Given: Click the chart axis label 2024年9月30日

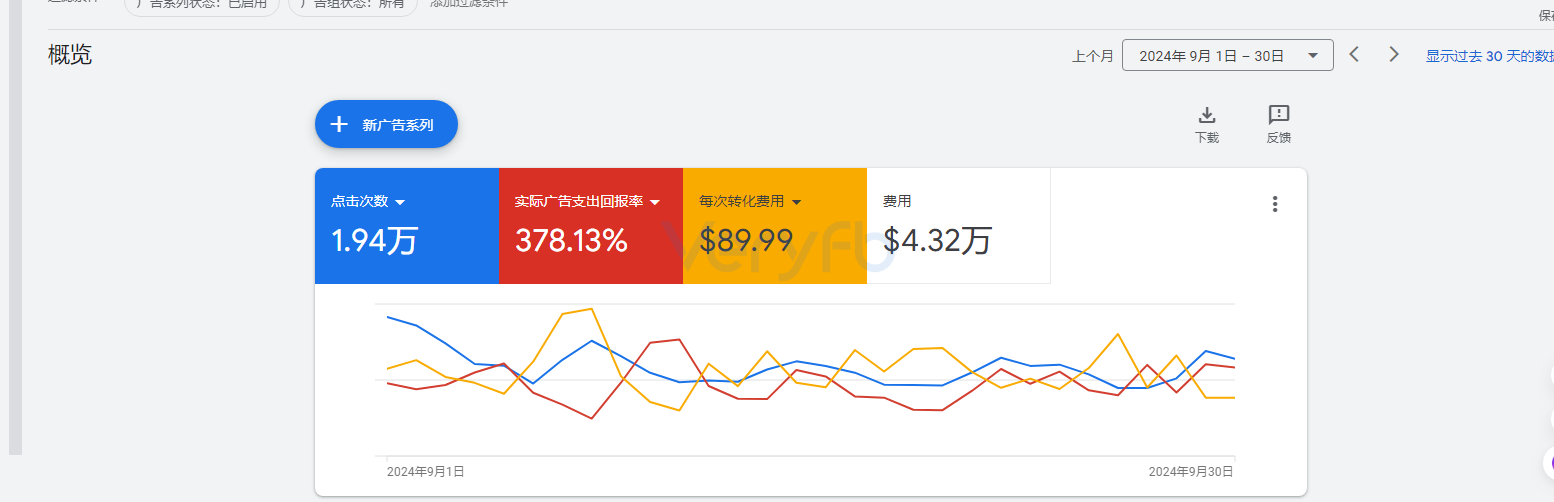Looking at the screenshot, I should [x=1190, y=471].
